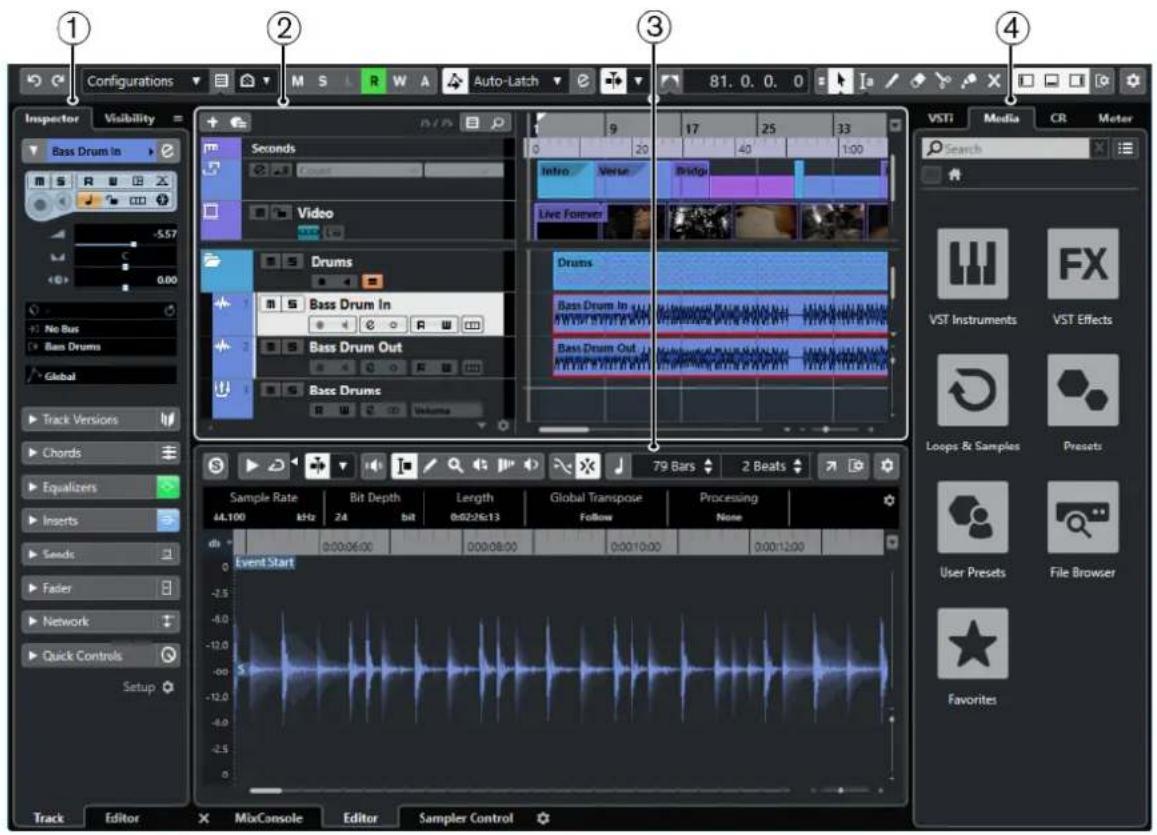Mute the Bass Drum In track

(x=271, y=304)
